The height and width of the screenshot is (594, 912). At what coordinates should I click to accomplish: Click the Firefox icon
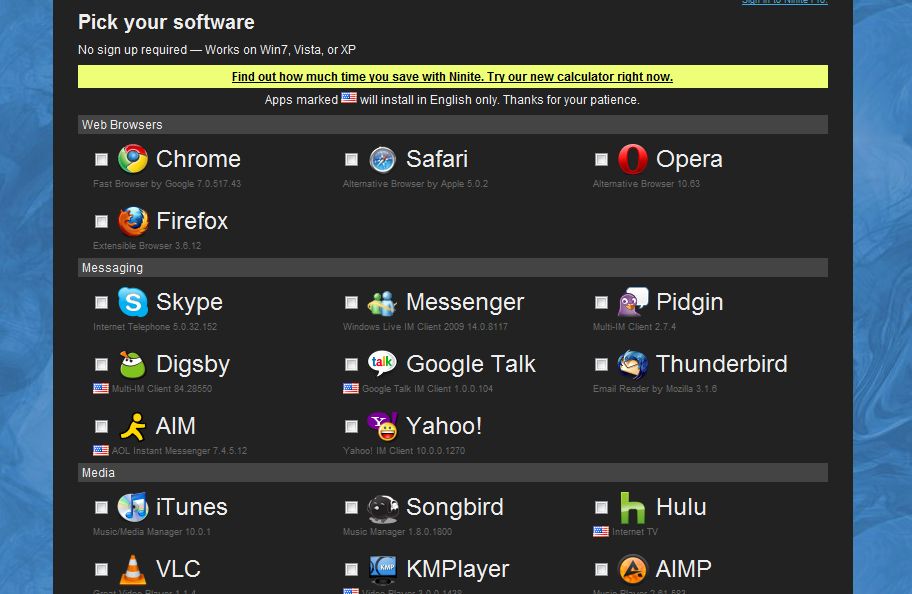(x=133, y=221)
